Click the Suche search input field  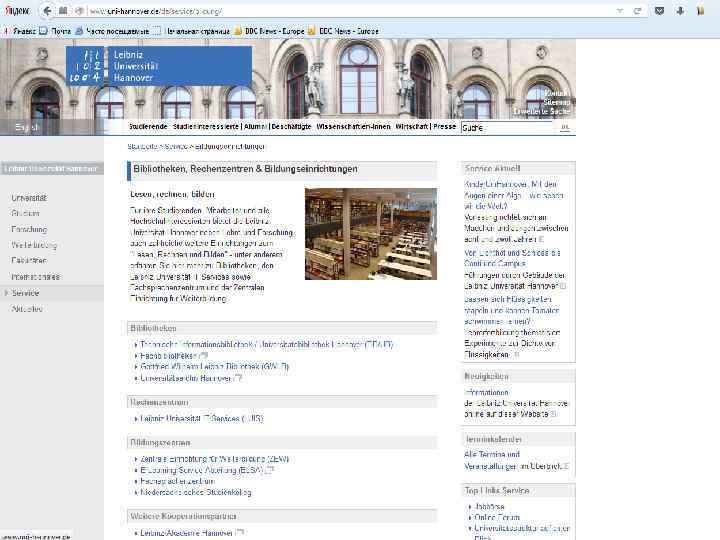coord(507,128)
